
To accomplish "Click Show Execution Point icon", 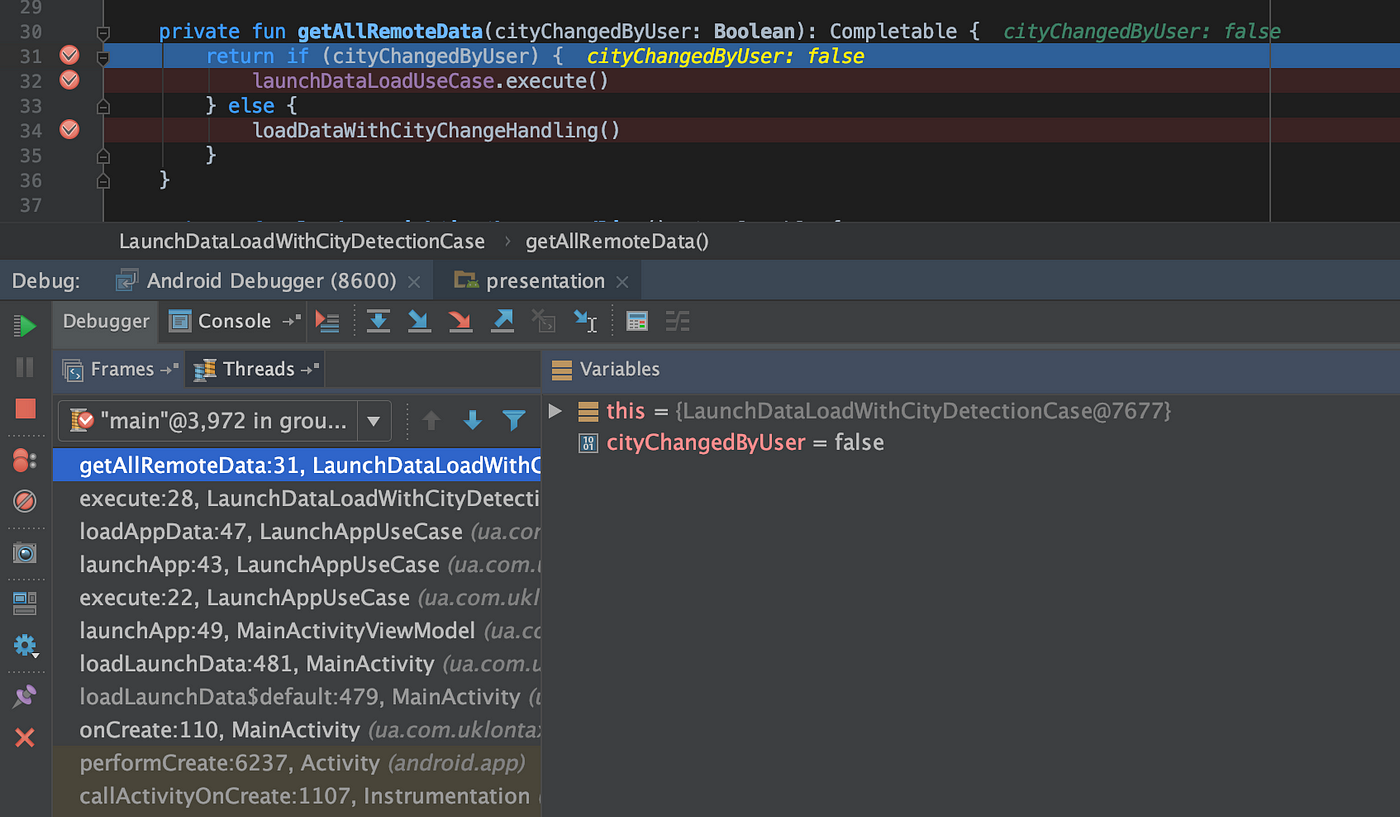I will pos(327,321).
